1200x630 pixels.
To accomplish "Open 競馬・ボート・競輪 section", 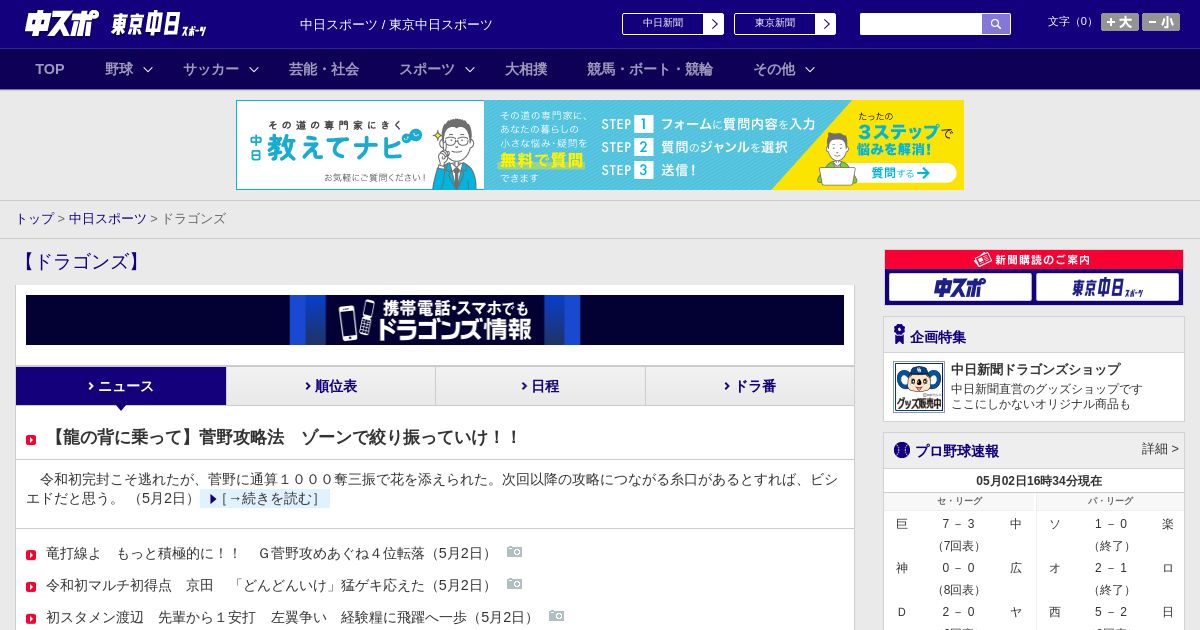I will point(650,69).
